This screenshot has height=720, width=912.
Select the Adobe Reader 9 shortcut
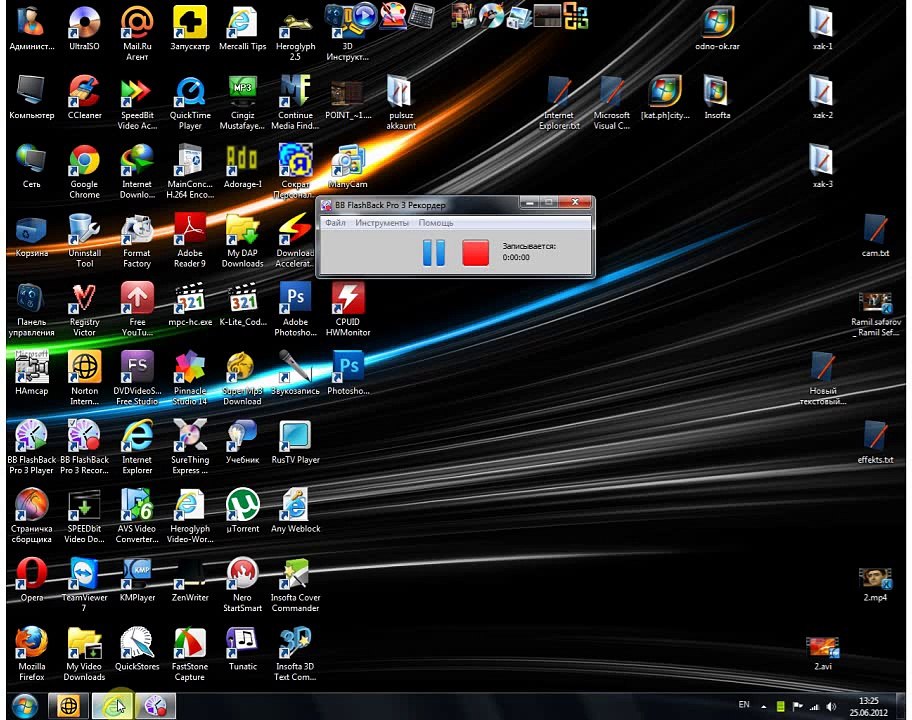pyautogui.click(x=190, y=241)
